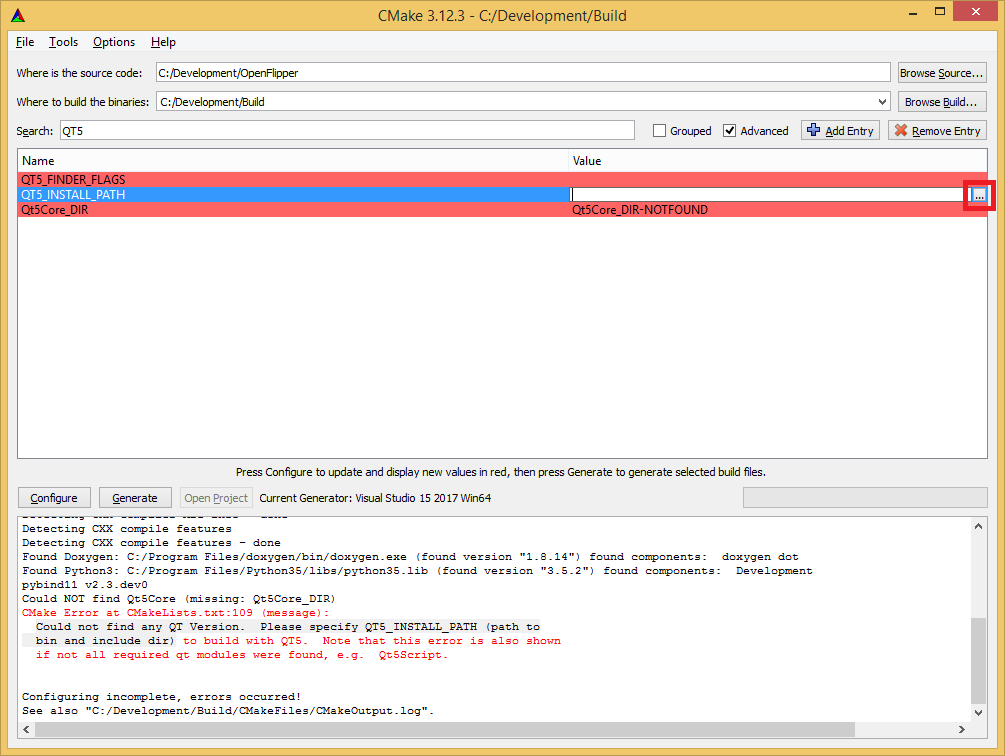Click the up arrow on the output log scrollbar

coord(979,524)
